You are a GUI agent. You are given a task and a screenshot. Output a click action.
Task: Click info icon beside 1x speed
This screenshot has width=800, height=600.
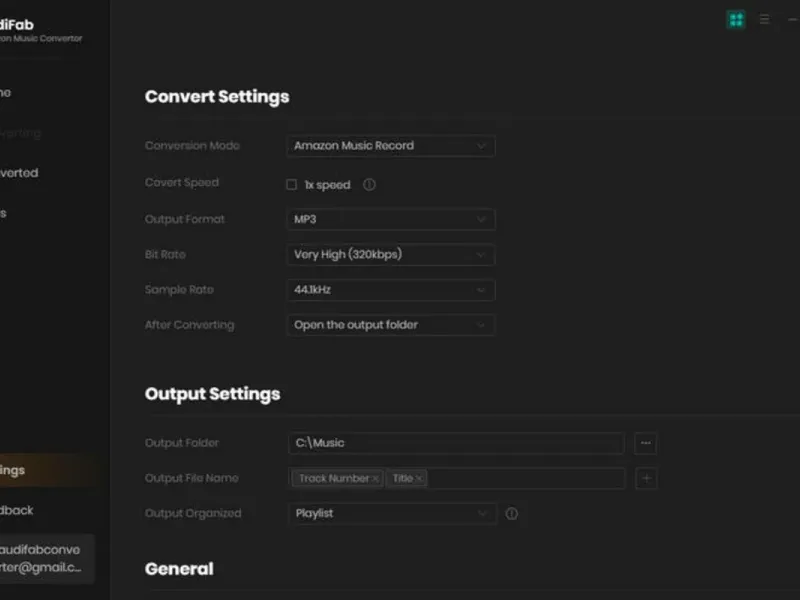(x=369, y=185)
